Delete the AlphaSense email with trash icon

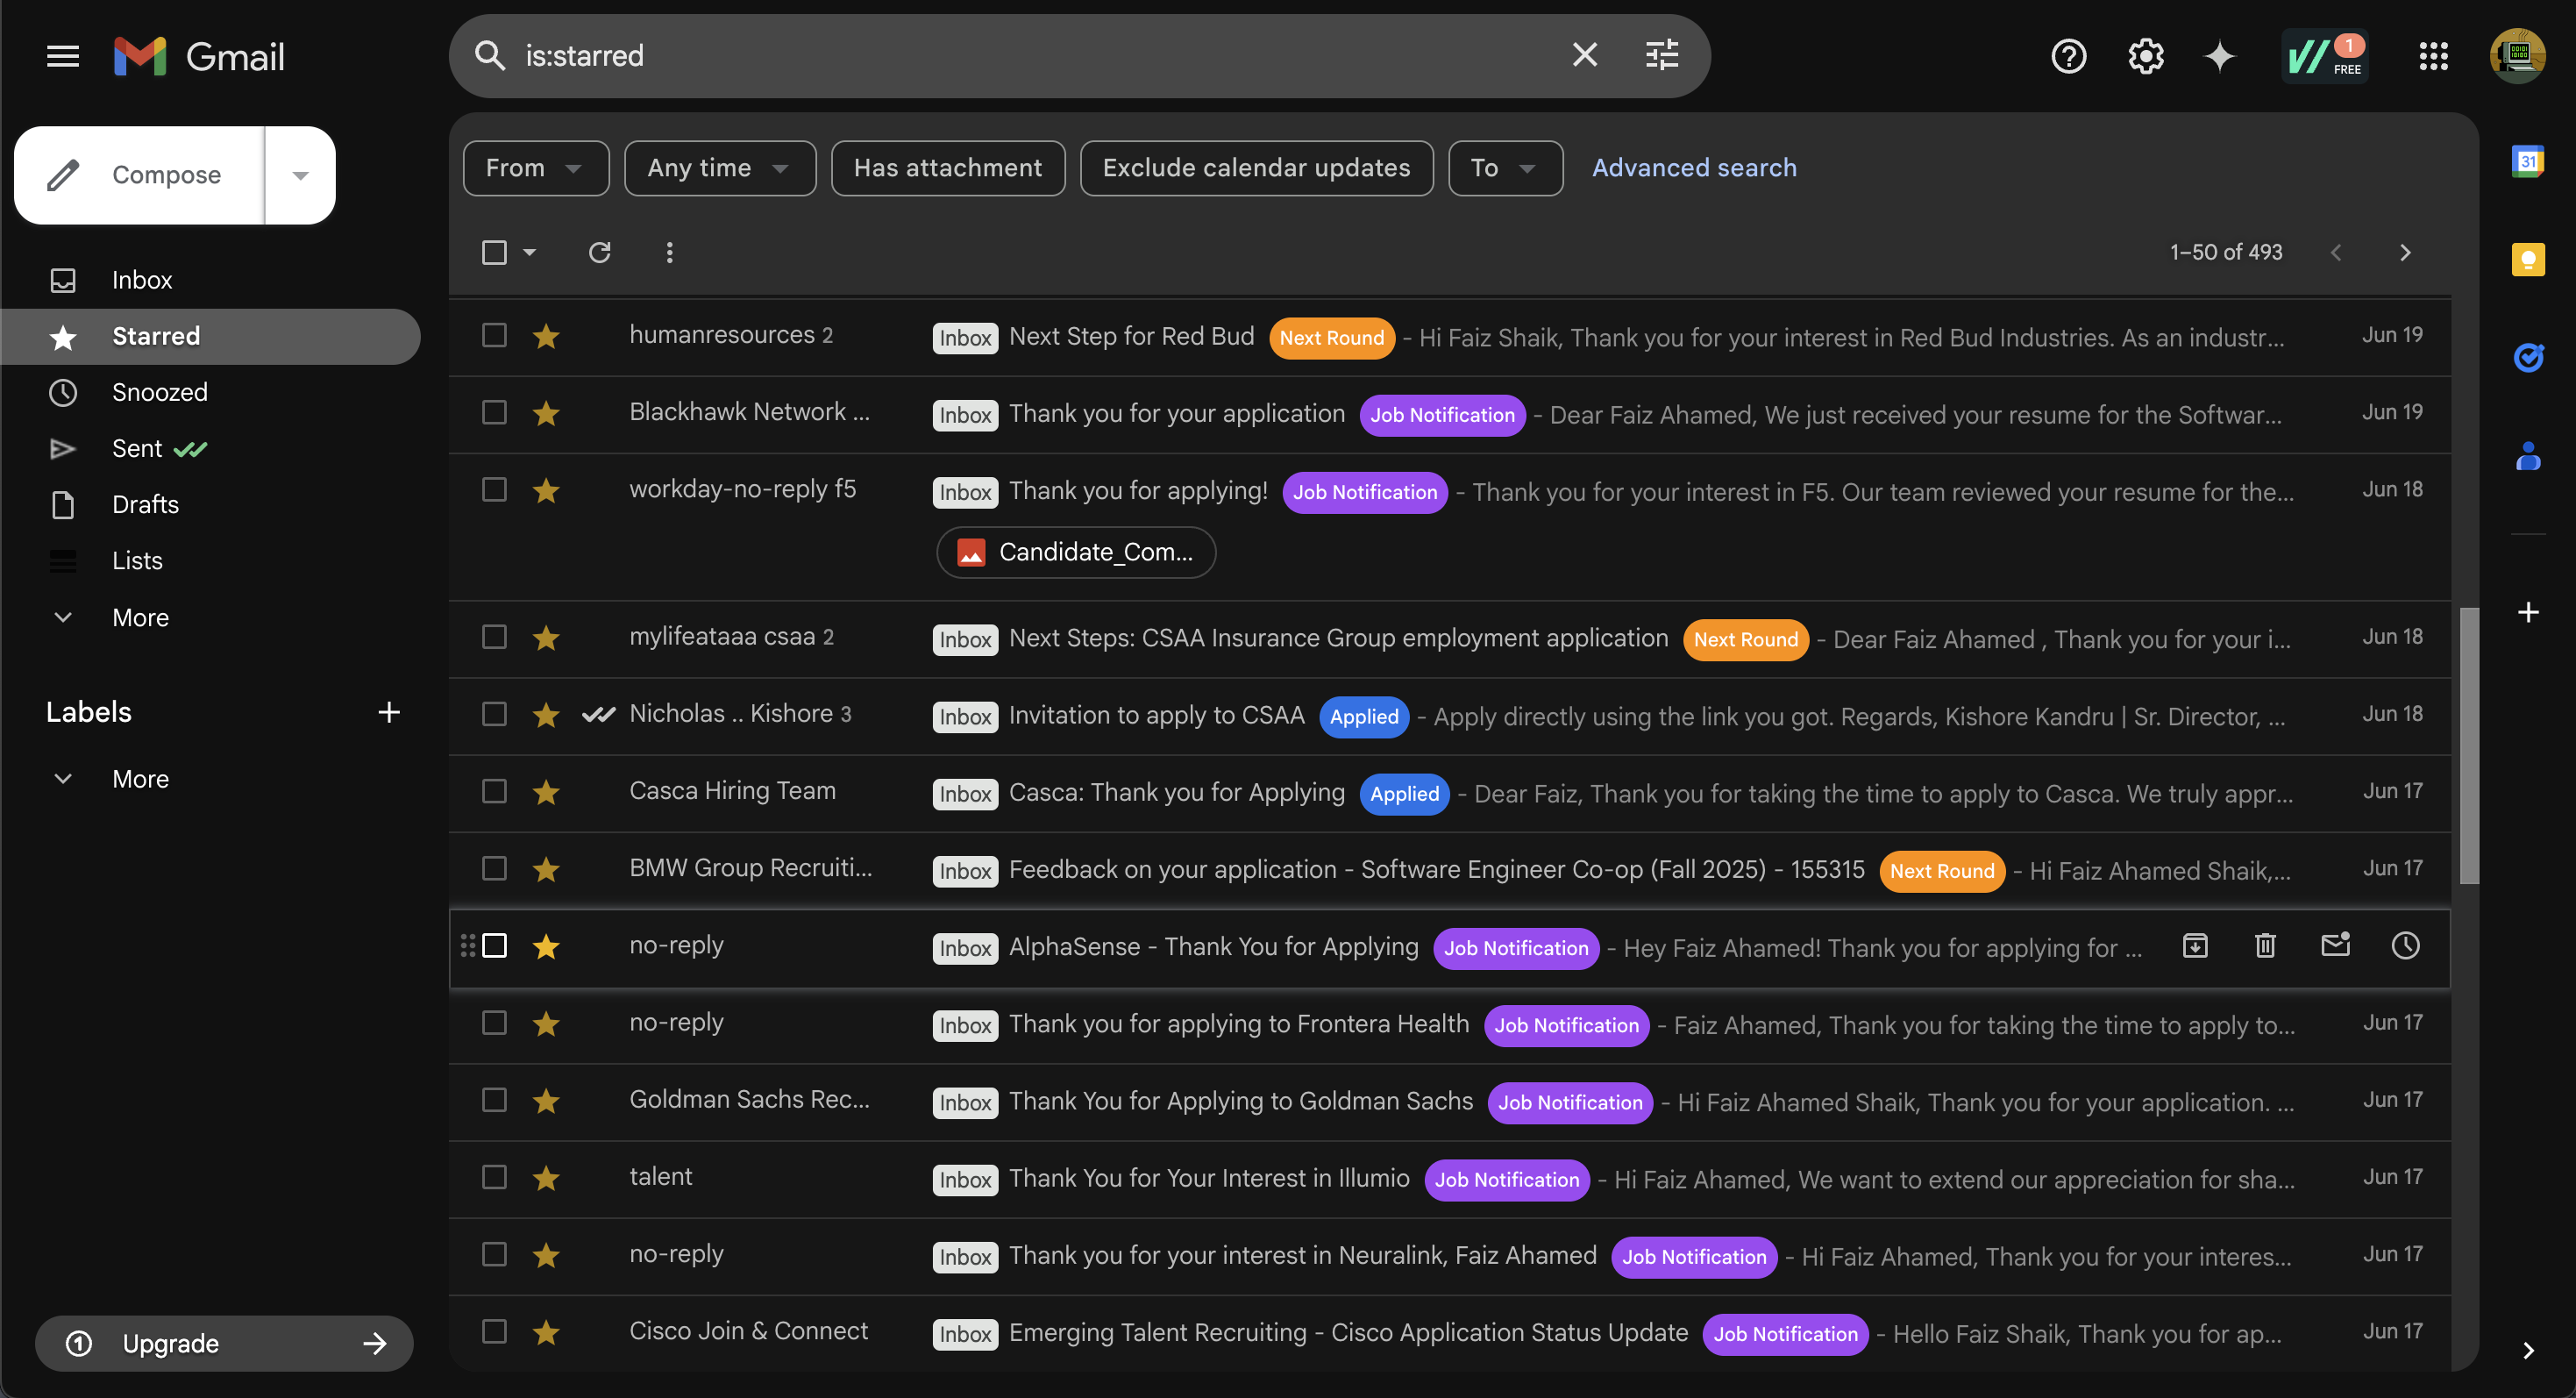[x=2265, y=945]
